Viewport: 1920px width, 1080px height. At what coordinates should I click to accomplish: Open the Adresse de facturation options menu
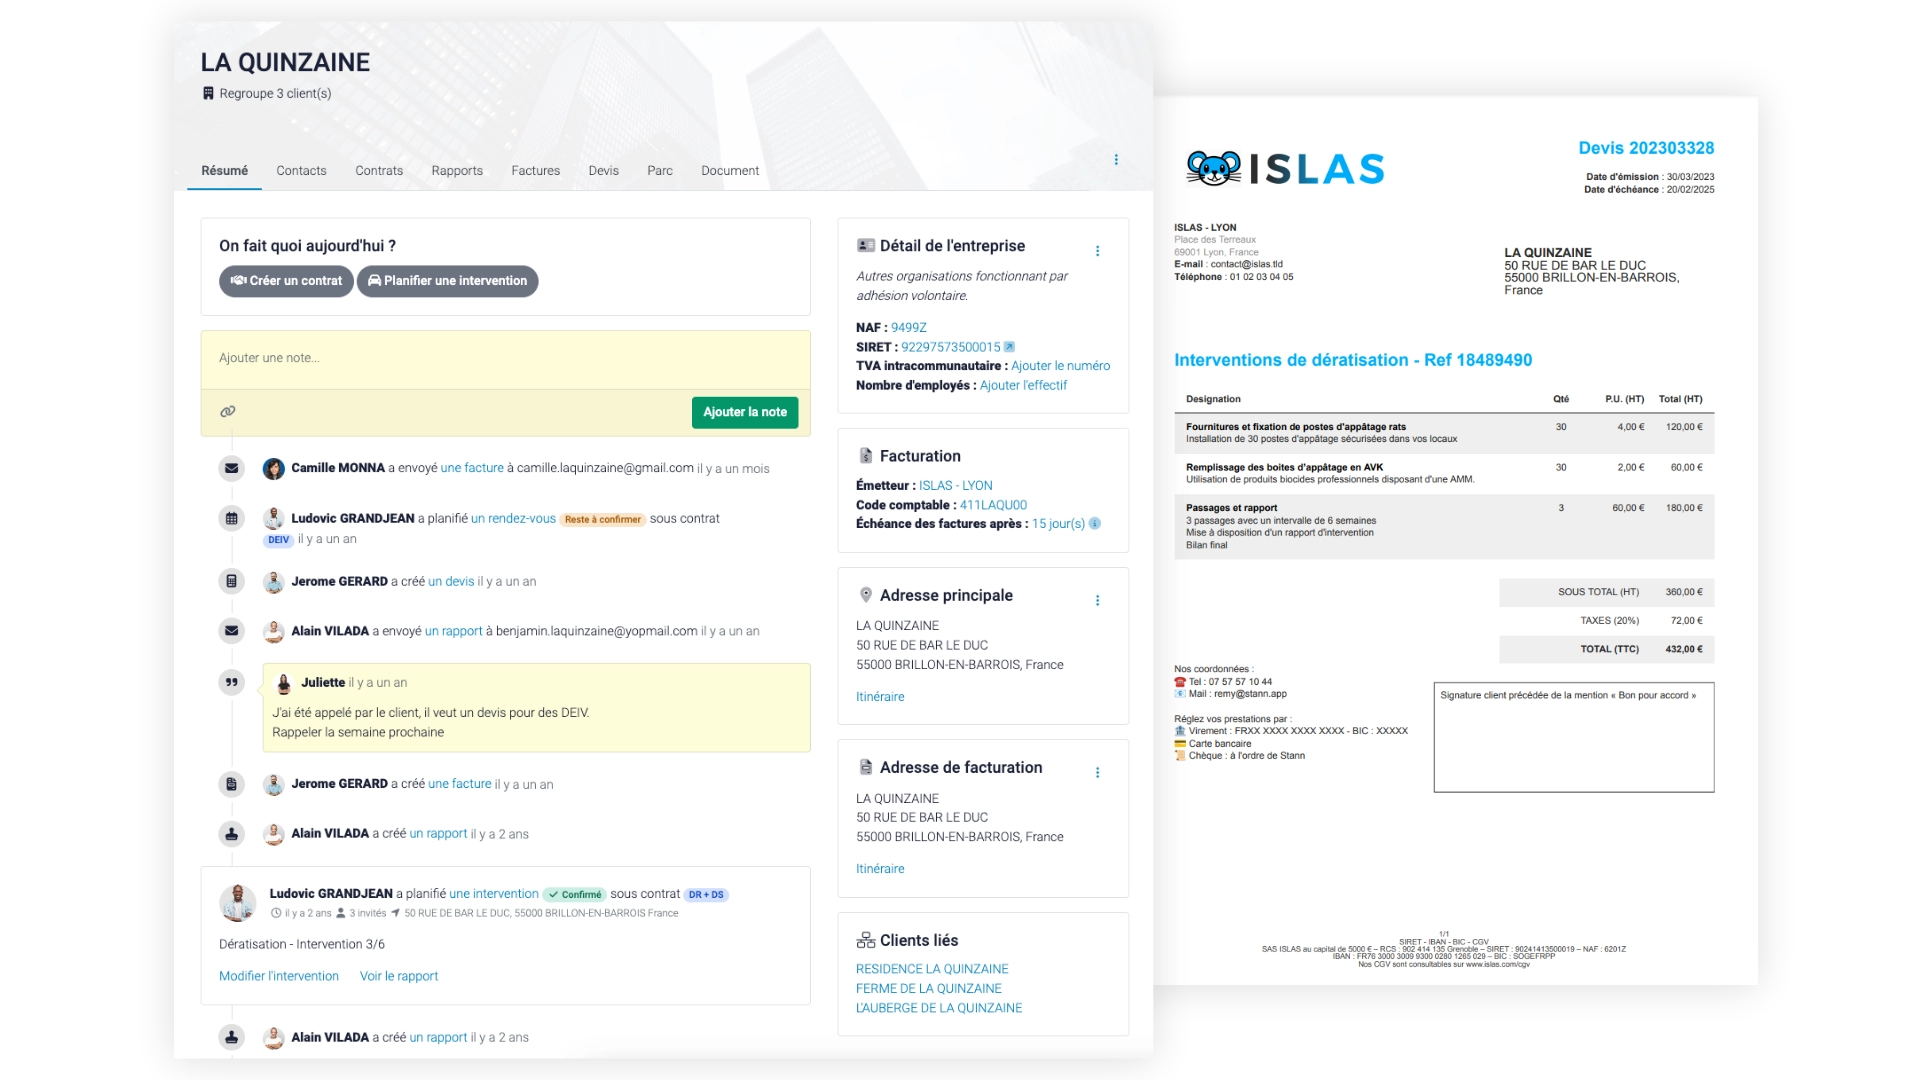1100,771
